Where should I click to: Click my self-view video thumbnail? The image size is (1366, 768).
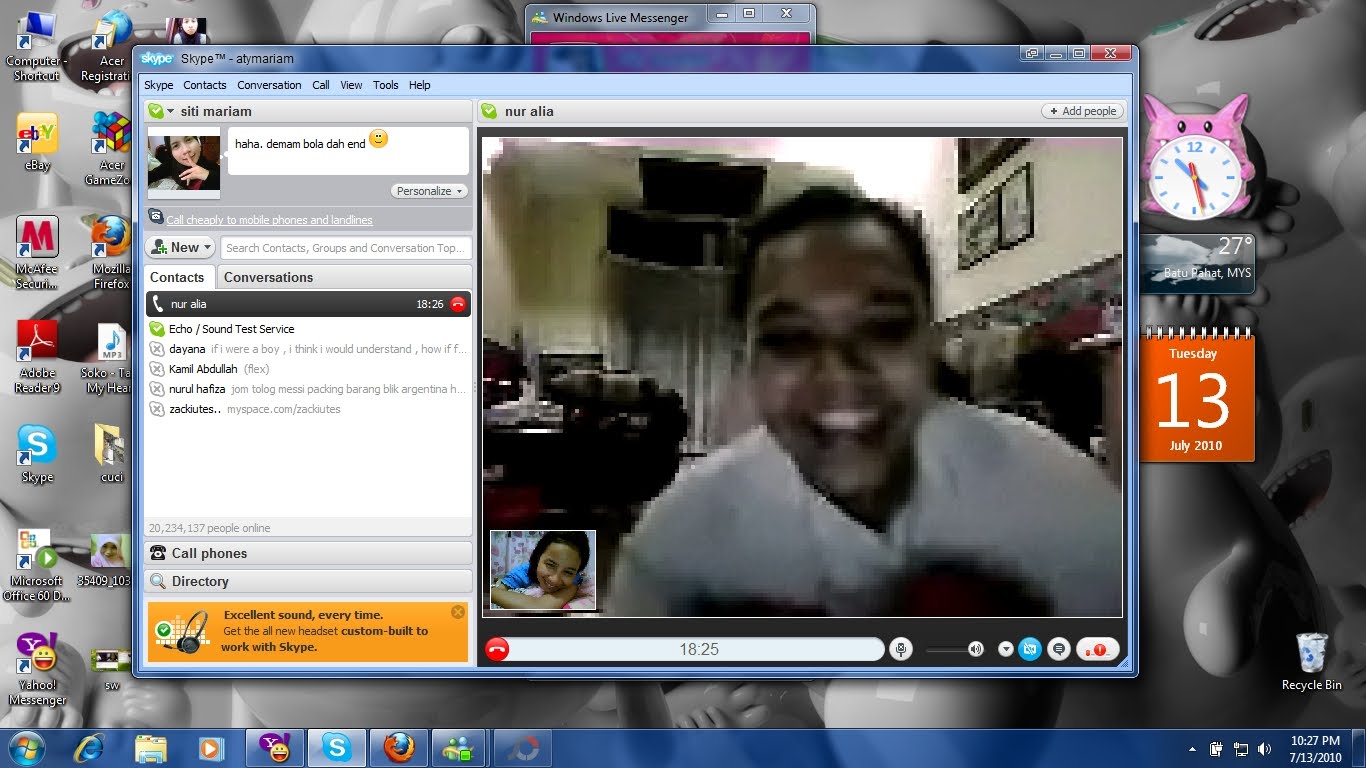(543, 570)
